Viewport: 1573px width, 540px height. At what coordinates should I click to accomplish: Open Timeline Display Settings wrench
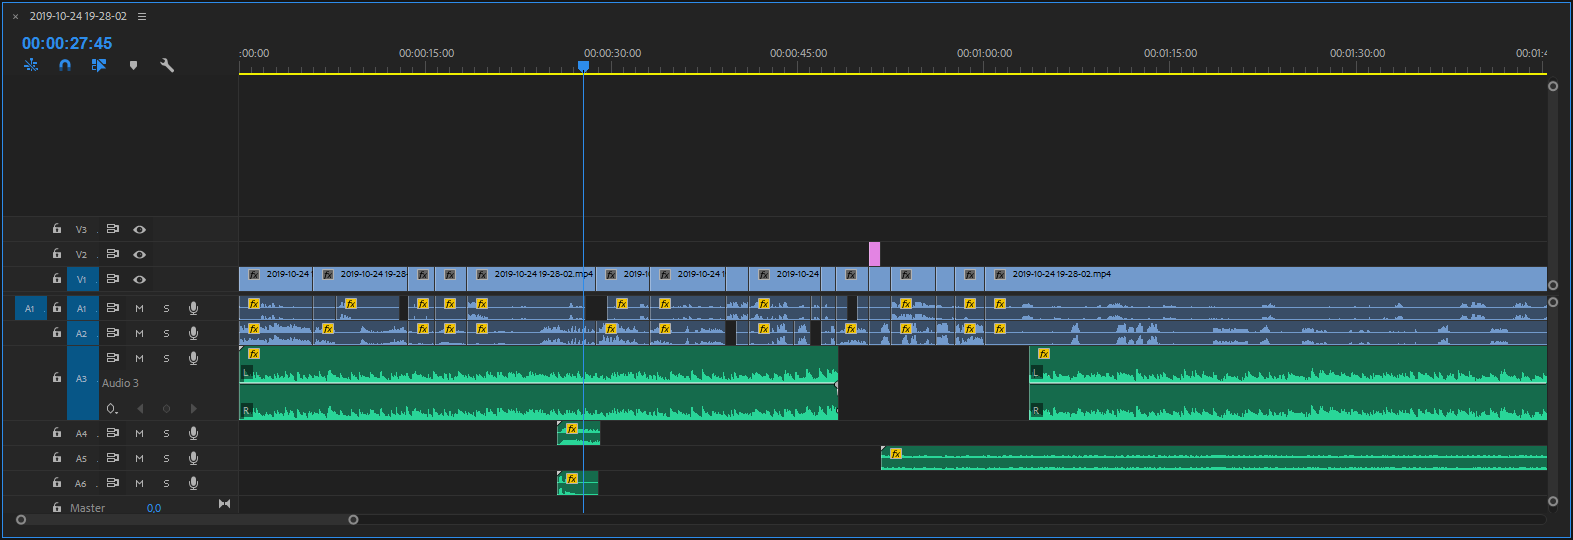(167, 65)
